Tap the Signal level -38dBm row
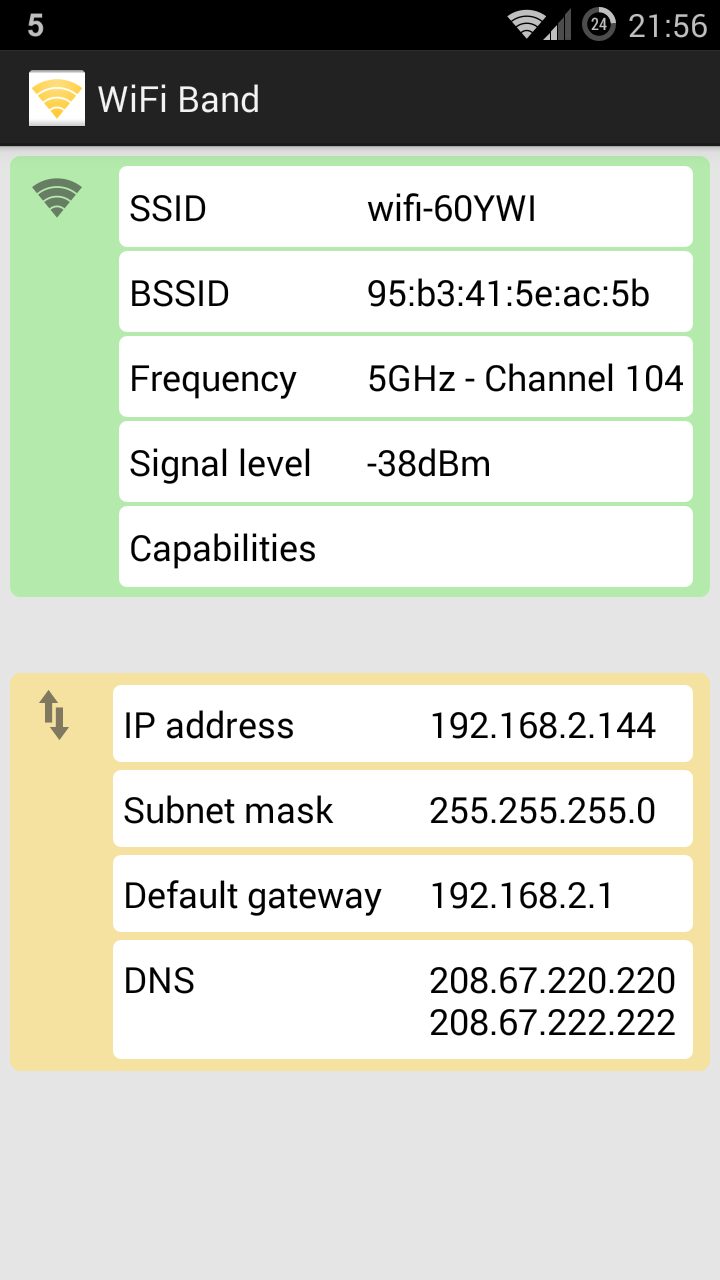This screenshot has height=1280, width=720. pos(405,462)
